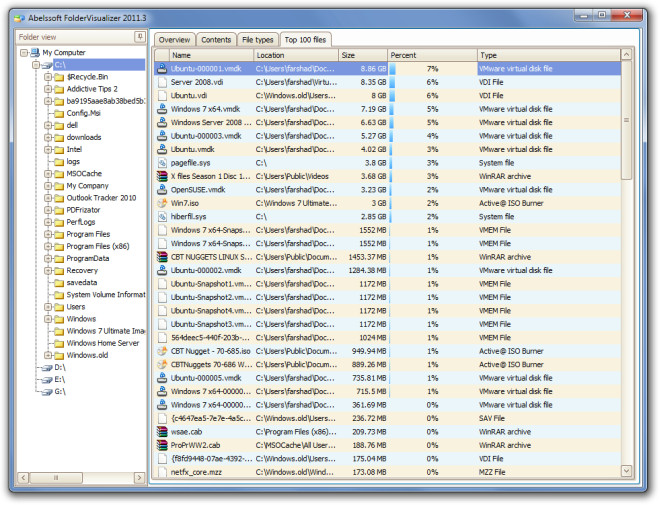Click the VMware icon beside OpenSUSE.vmdk
The width and height of the screenshot is (660, 505).
coord(162,190)
